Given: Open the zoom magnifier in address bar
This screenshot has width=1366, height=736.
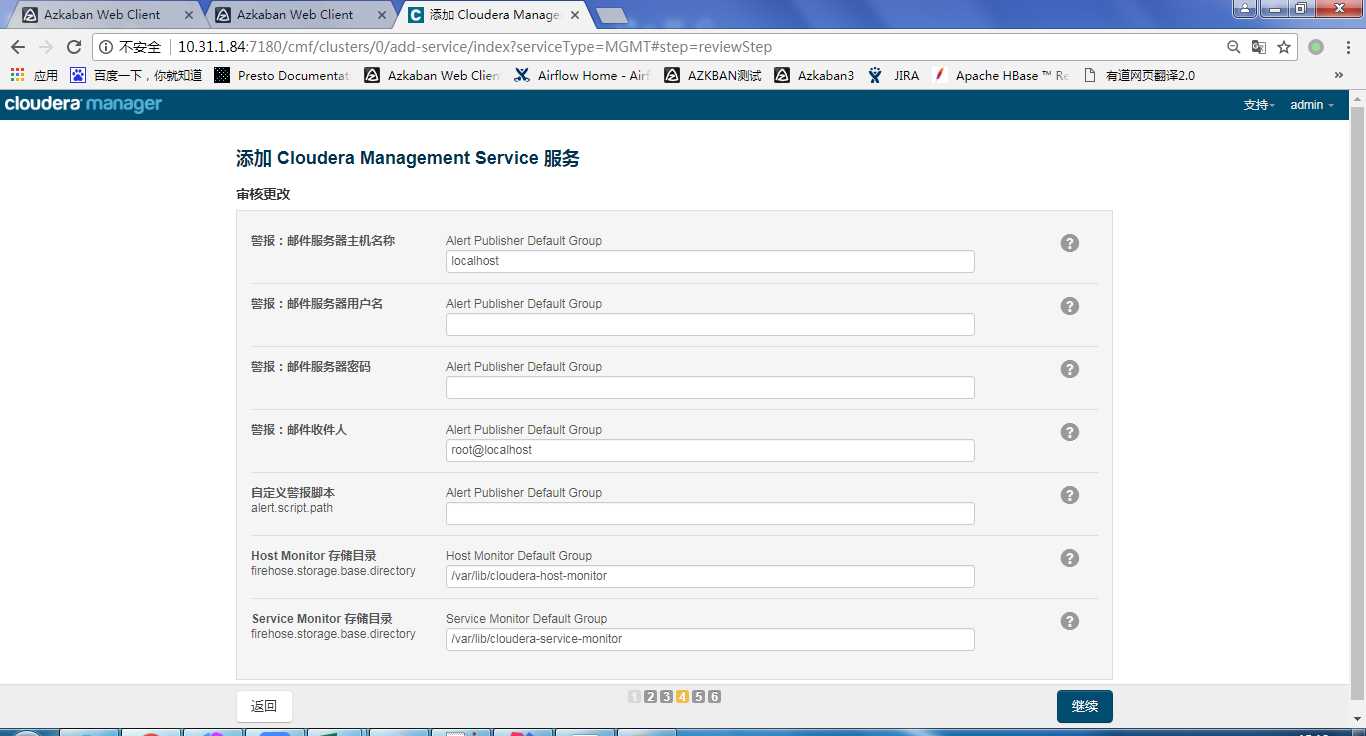Looking at the screenshot, I should (x=1234, y=47).
